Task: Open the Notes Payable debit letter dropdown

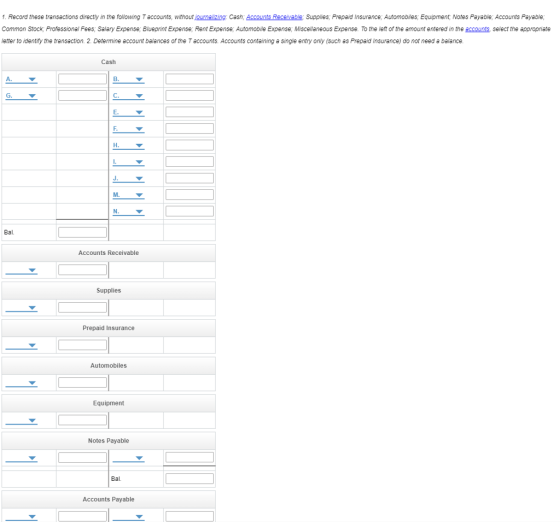Action: click(x=21, y=458)
